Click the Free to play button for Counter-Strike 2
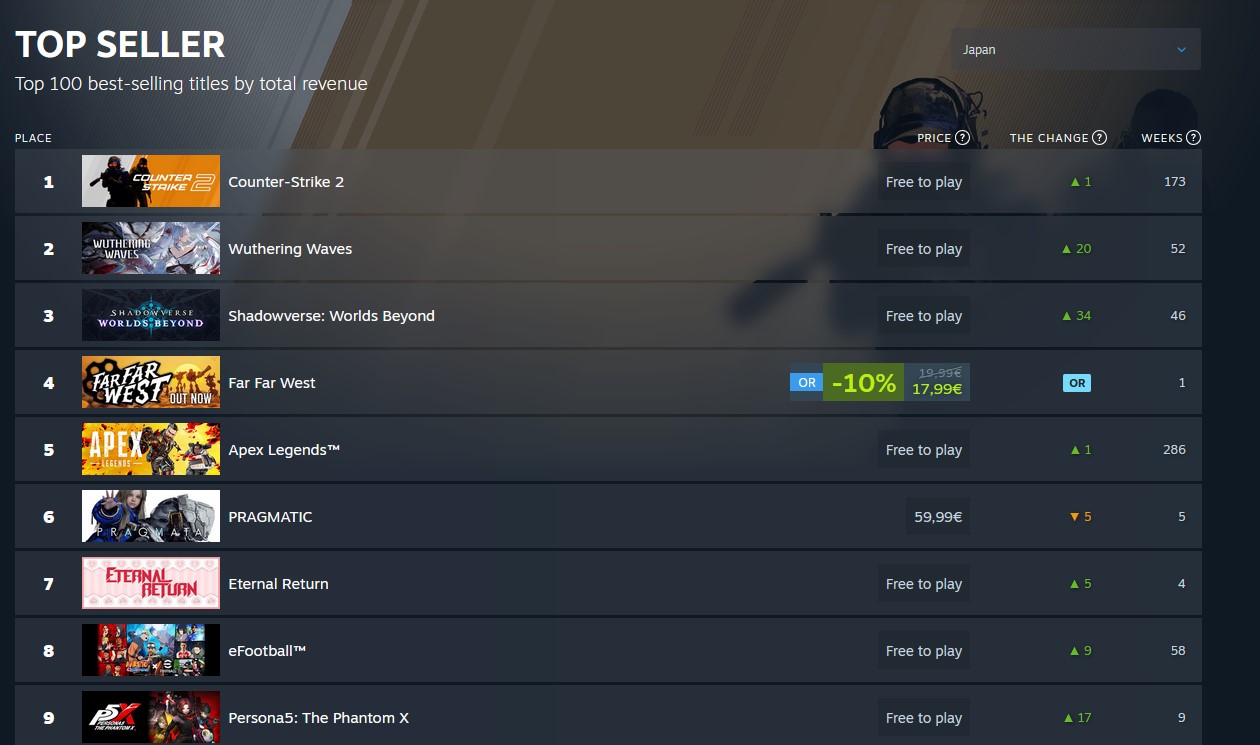Screen dimensions: 1260x745 click(x=924, y=182)
